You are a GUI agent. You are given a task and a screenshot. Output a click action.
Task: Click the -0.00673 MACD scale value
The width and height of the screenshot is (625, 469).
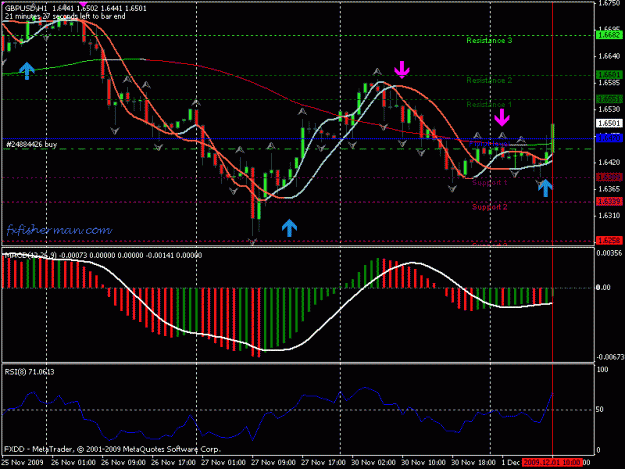(x=609, y=357)
